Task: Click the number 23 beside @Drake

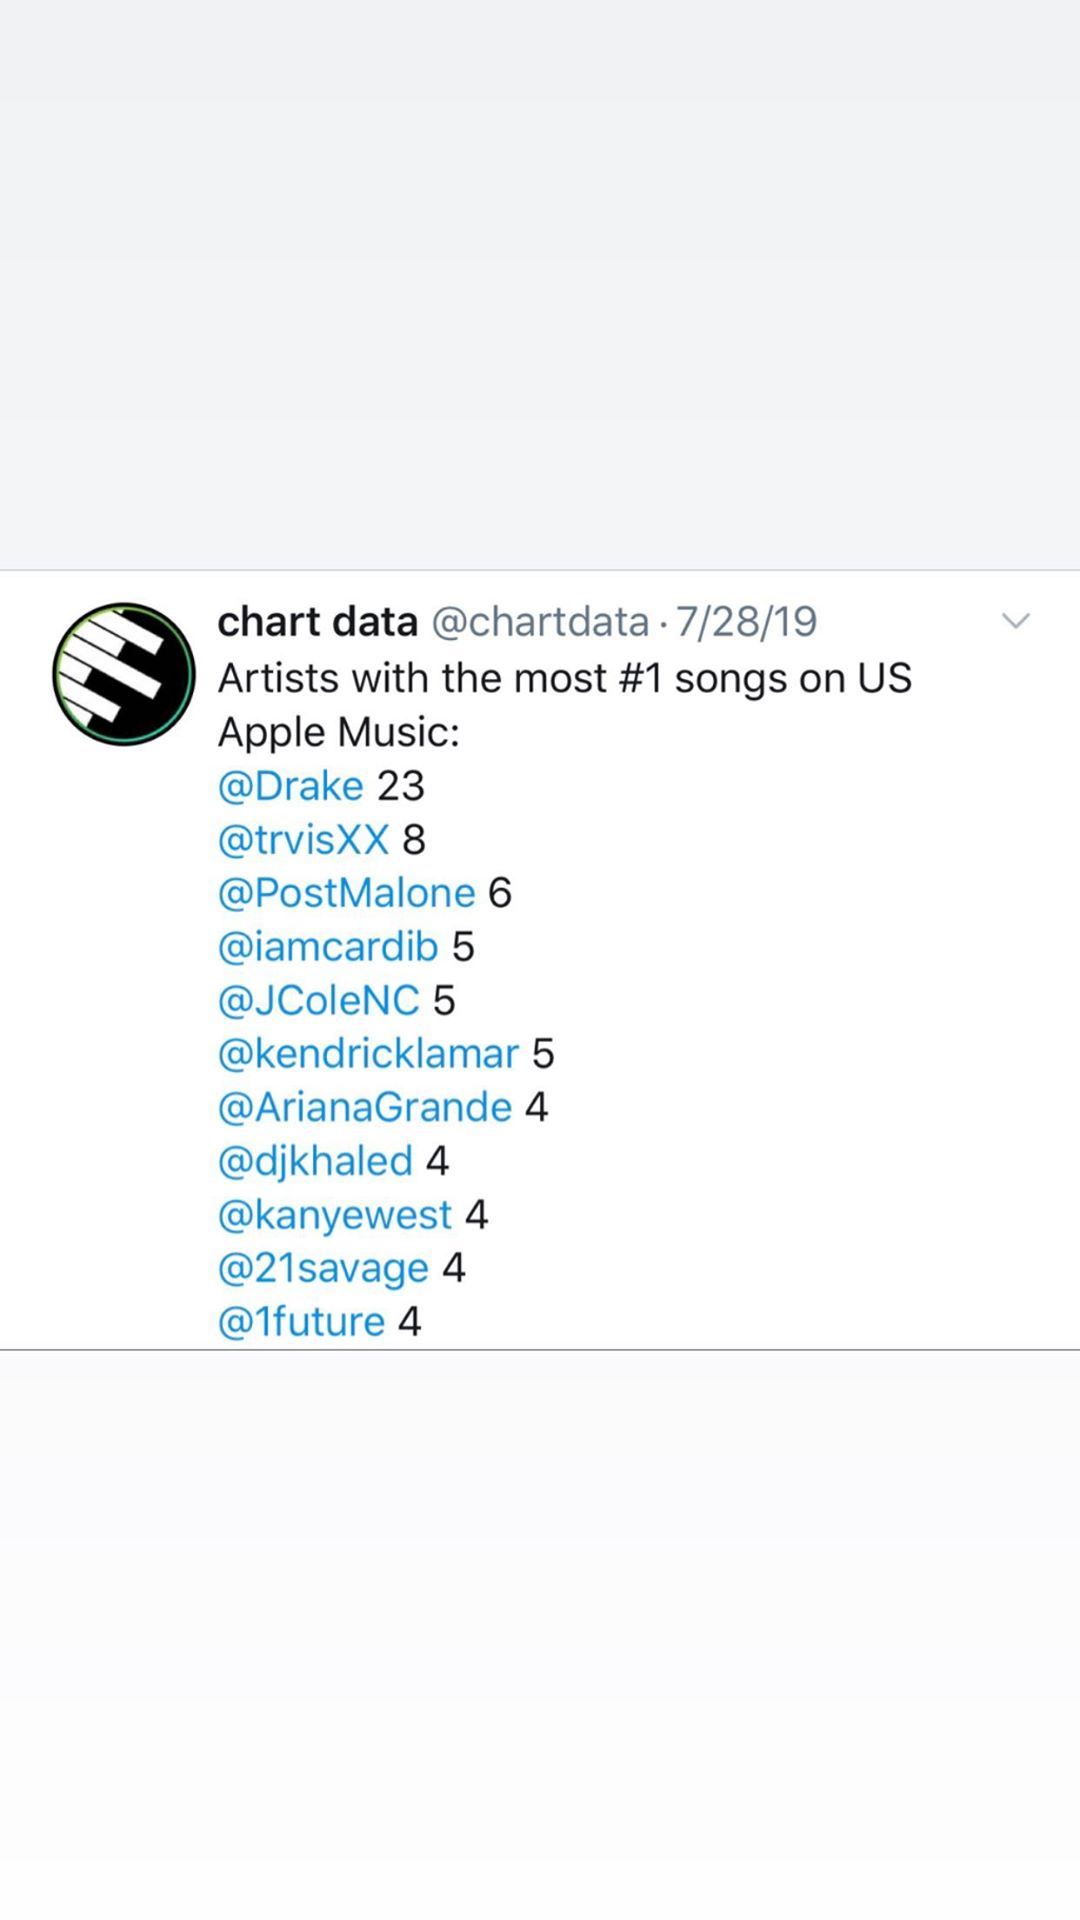Action: [401, 786]
